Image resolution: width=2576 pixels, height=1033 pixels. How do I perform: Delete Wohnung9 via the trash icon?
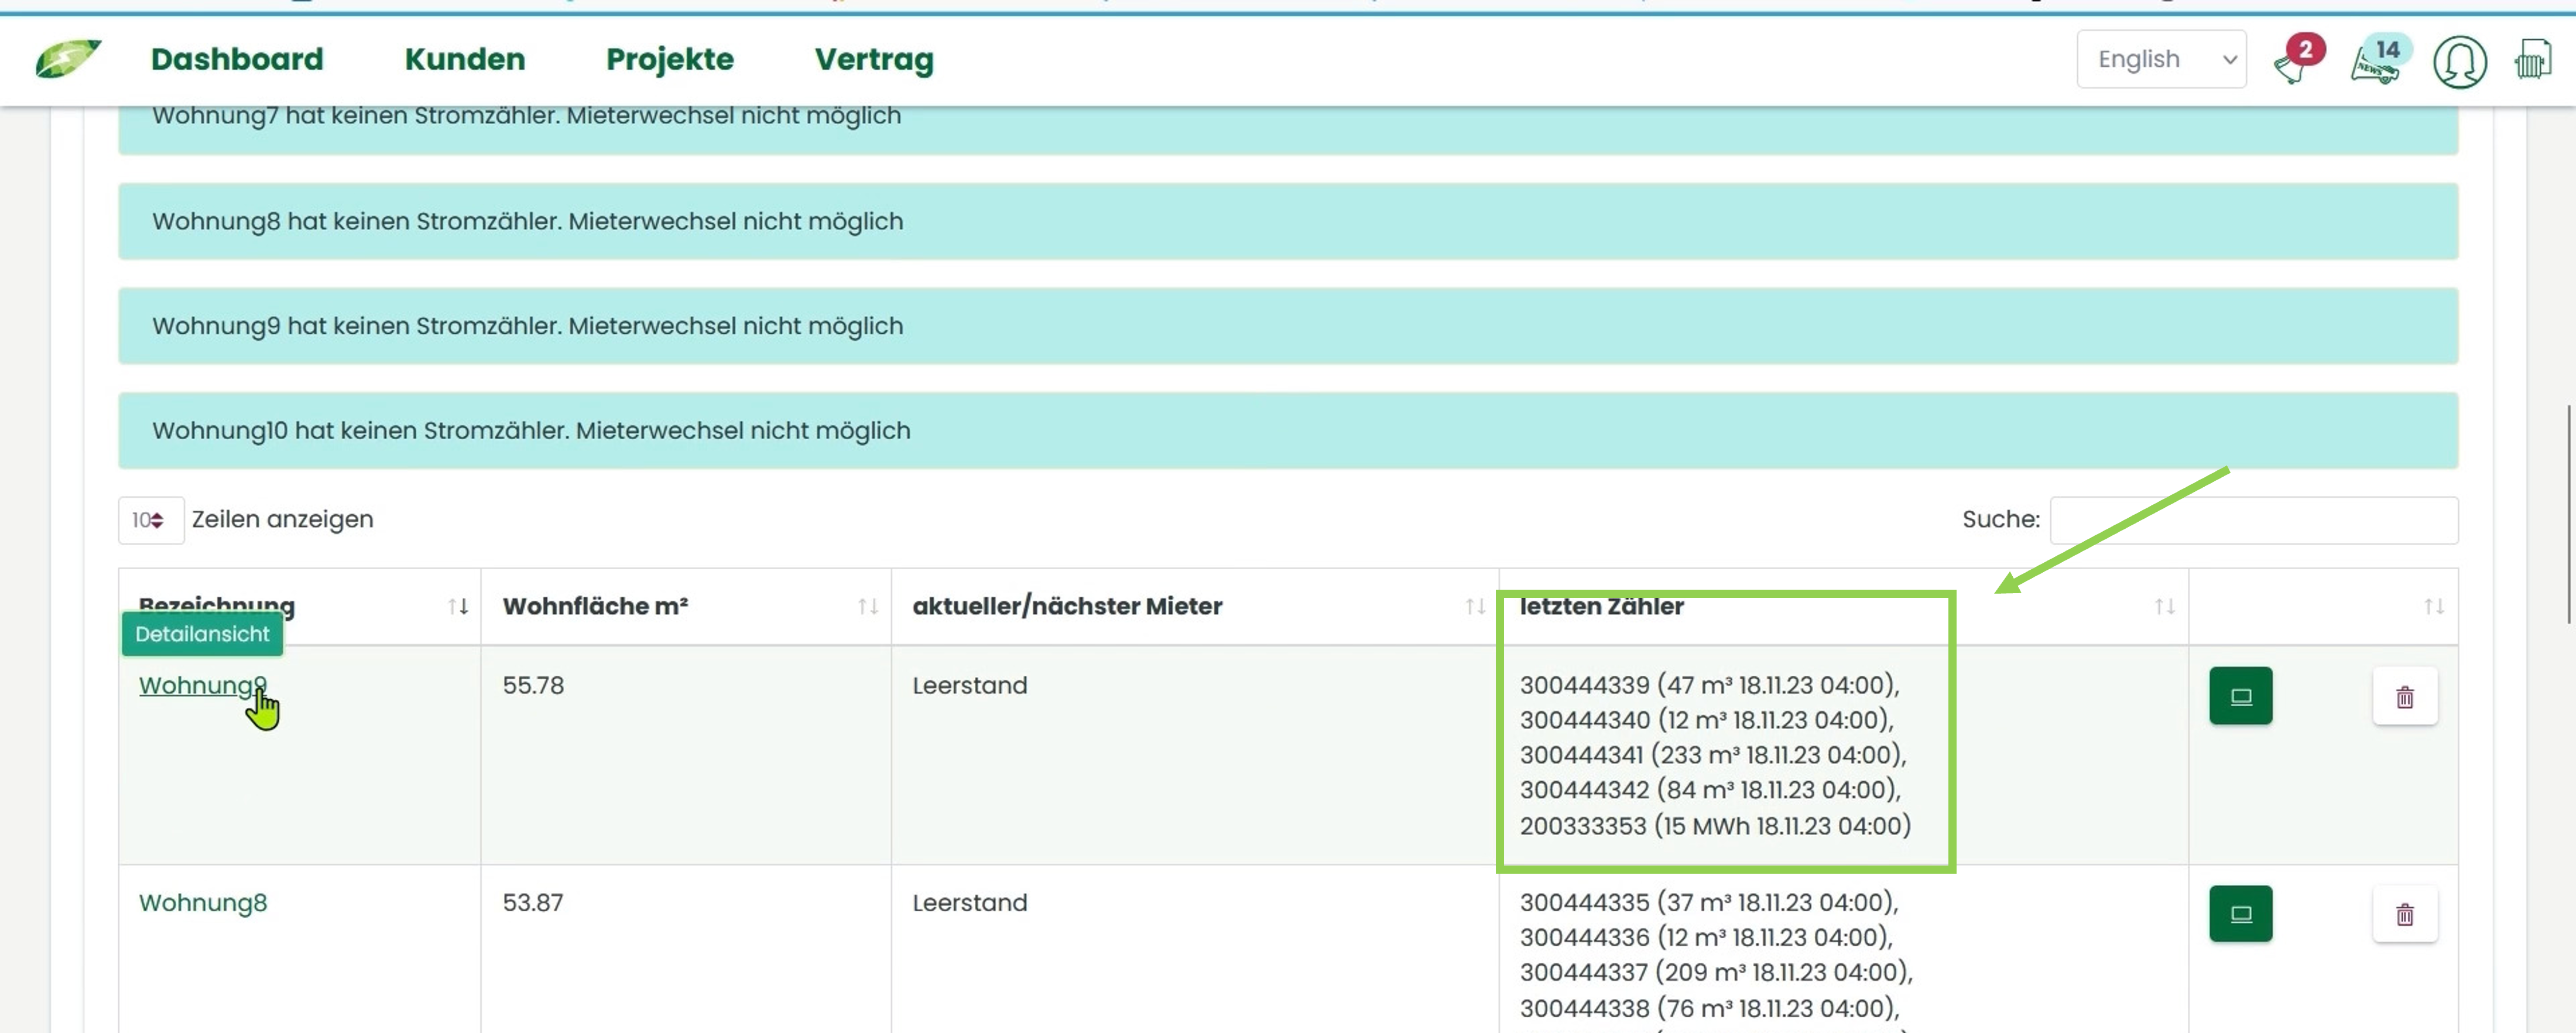(2405, 696)
